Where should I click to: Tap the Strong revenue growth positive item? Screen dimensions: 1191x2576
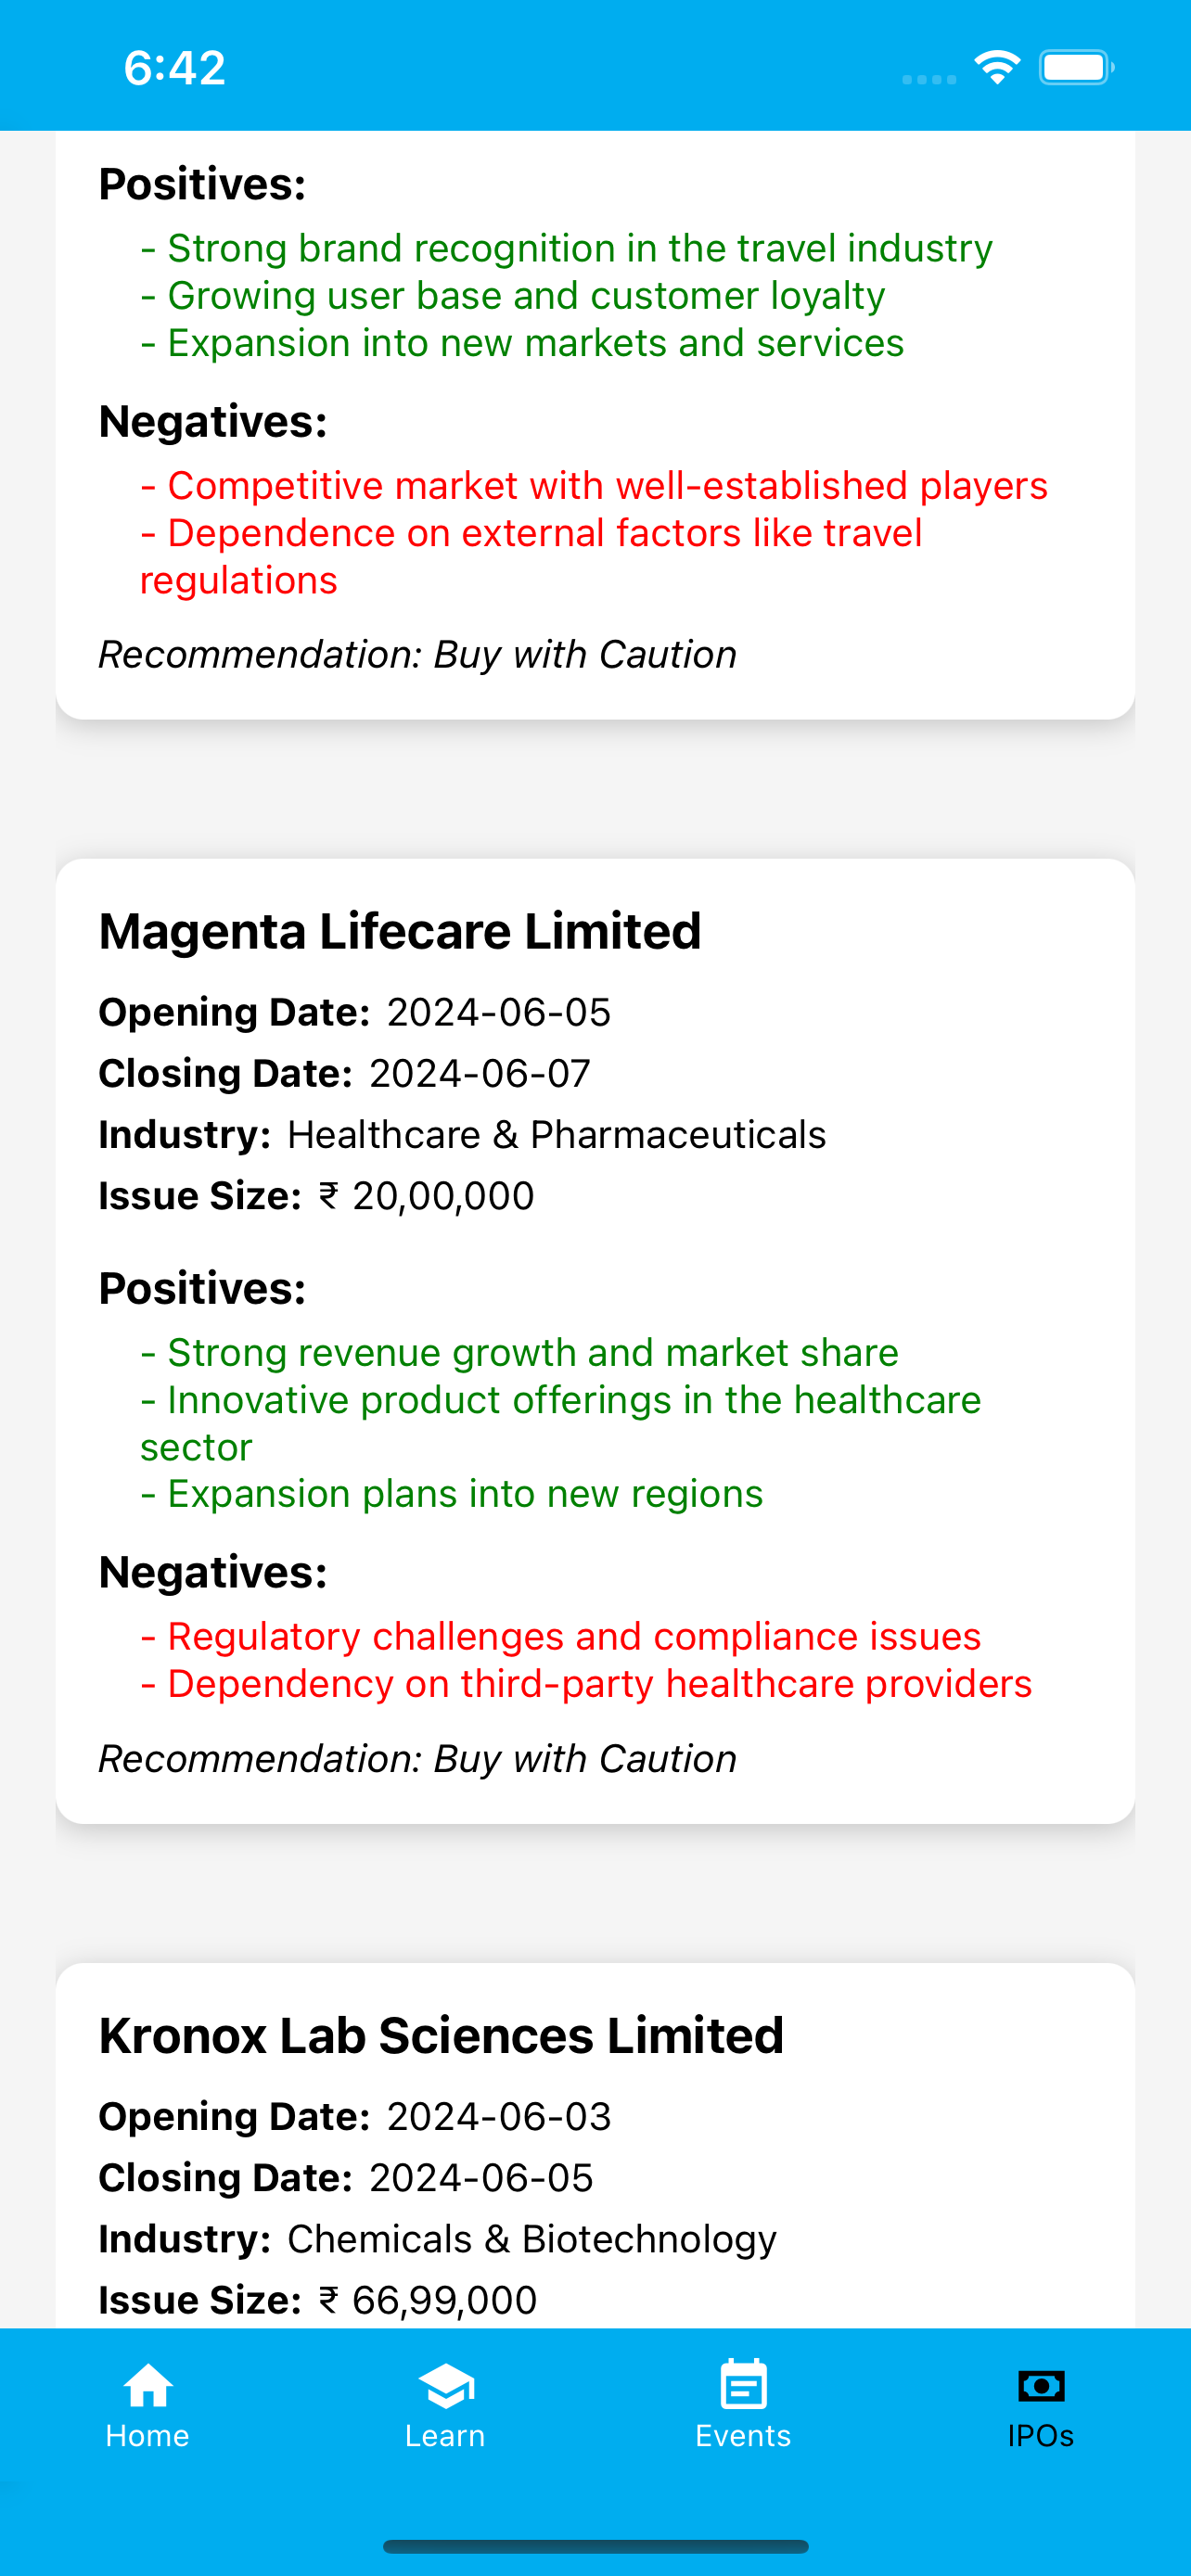[x=520, y=1353]
